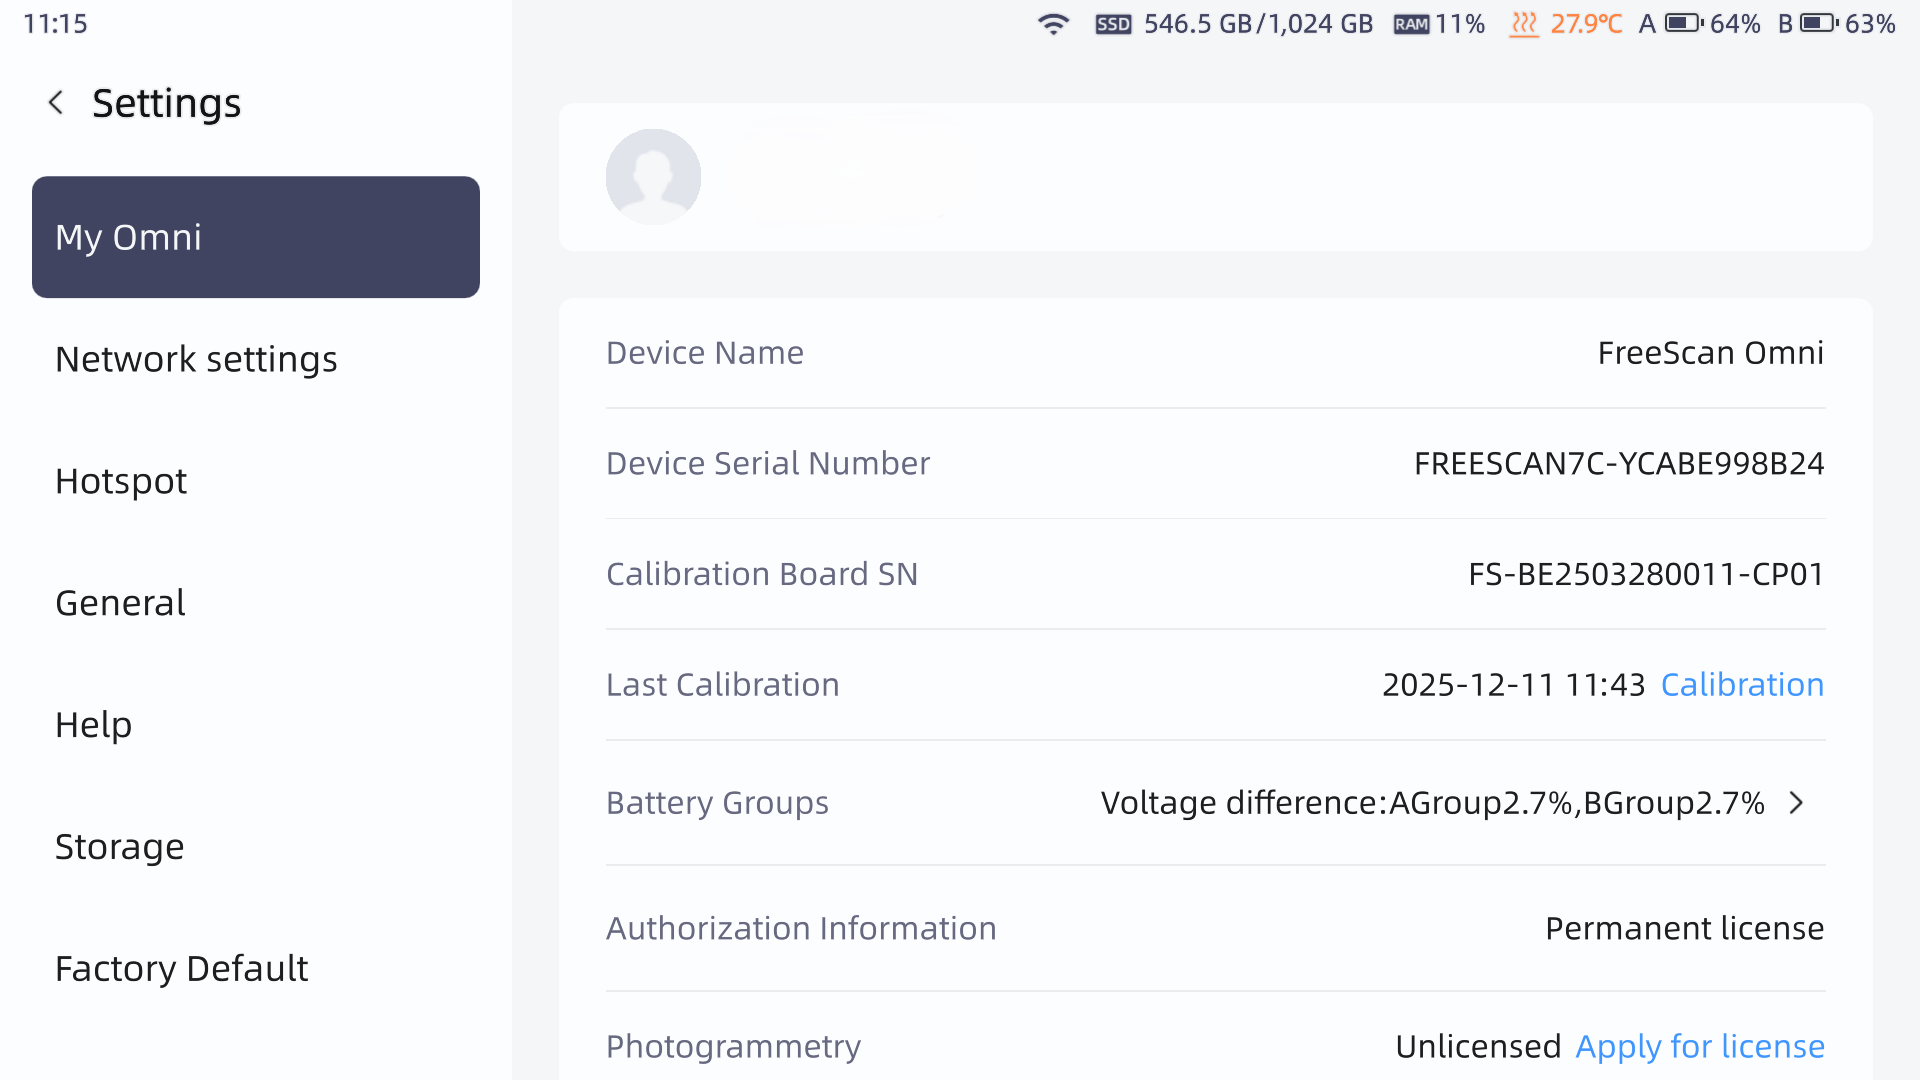Tap battery A status icon
The image size is (1920, 1080).
tap(1683, 23)
